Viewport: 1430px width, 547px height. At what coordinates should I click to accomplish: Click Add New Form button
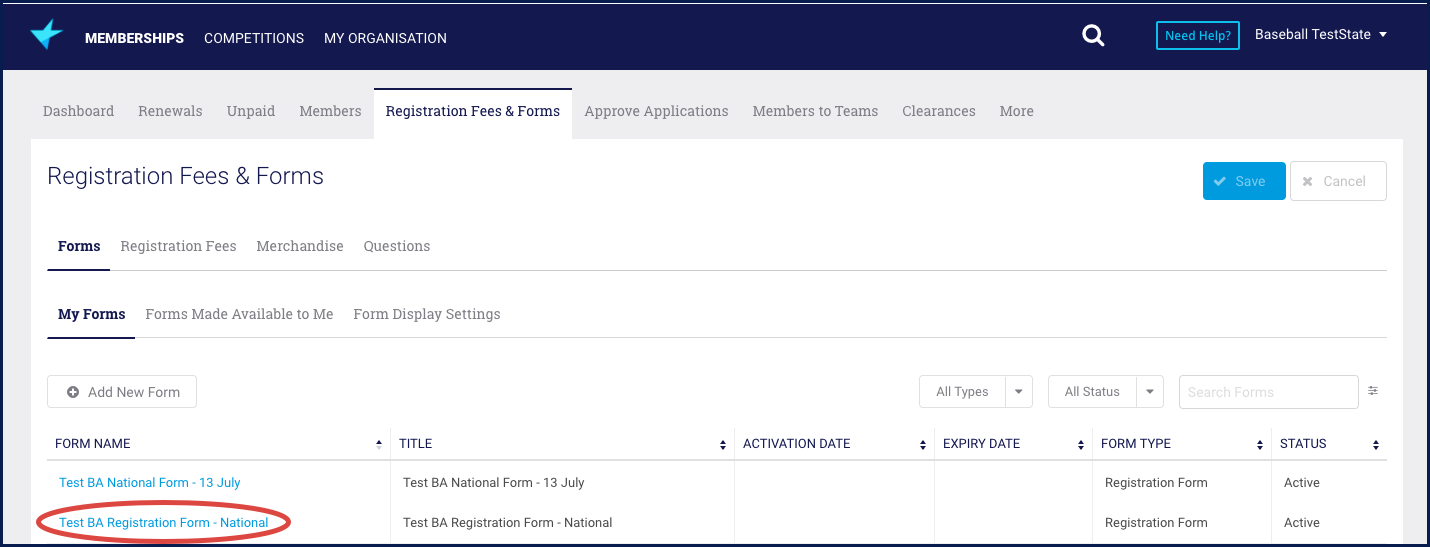click(x=122, y=392)
